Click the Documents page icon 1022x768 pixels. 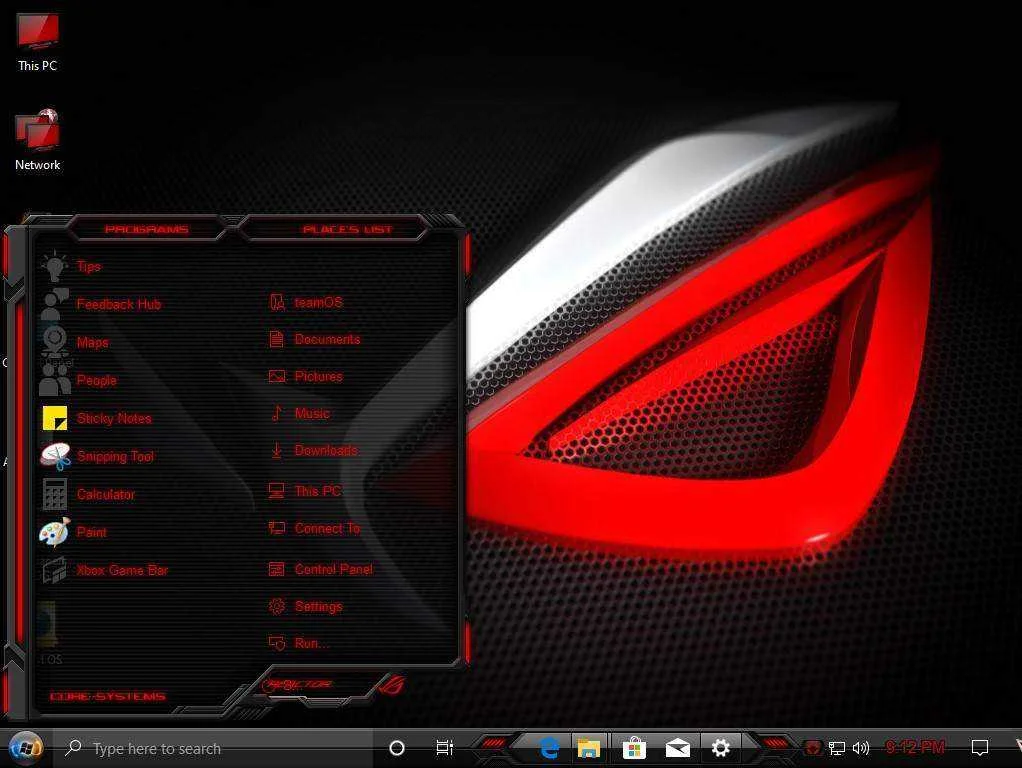coord(277,339)
